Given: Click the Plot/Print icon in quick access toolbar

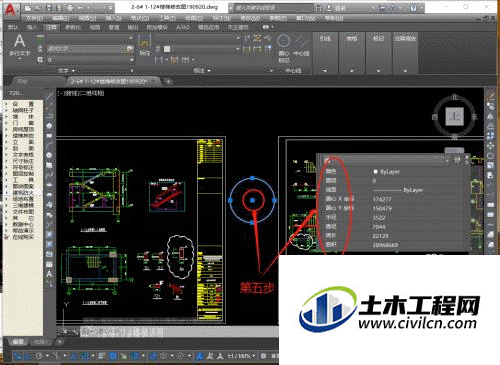Looking at the screenshot, I should (70, 8).
